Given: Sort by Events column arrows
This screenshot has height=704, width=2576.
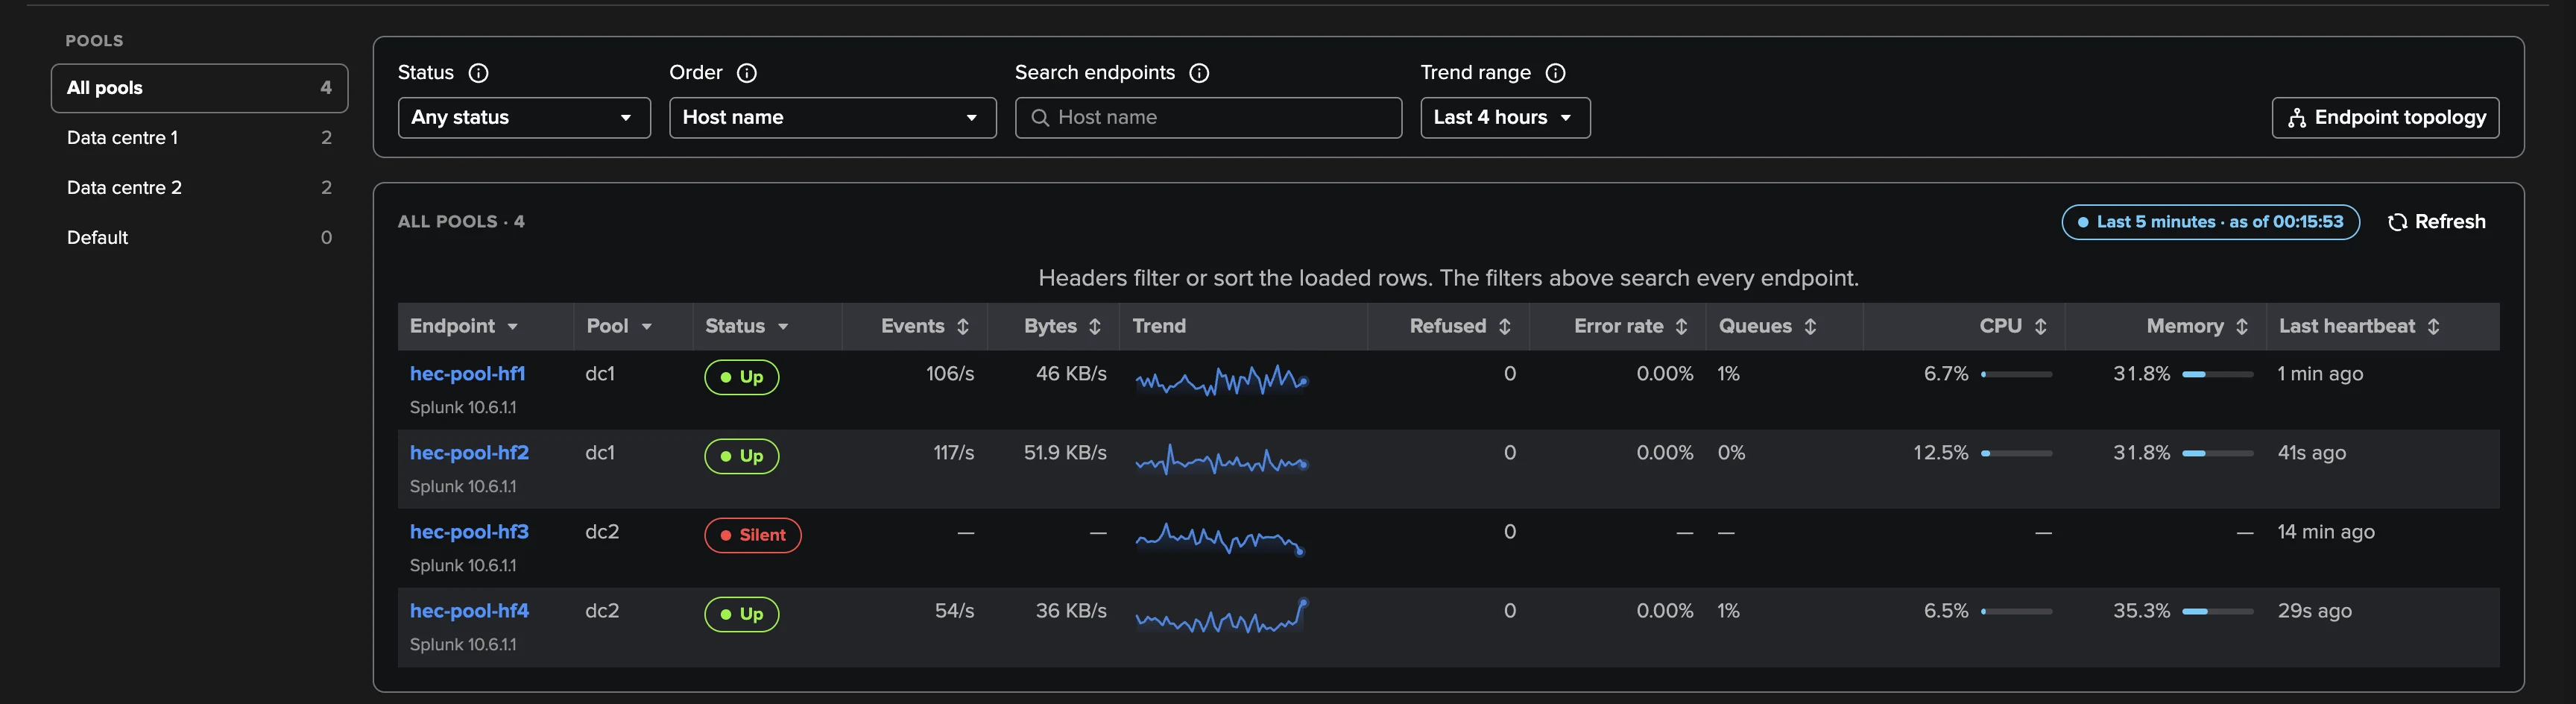Looking at the screenshot, I should click(x=963, y=326).
